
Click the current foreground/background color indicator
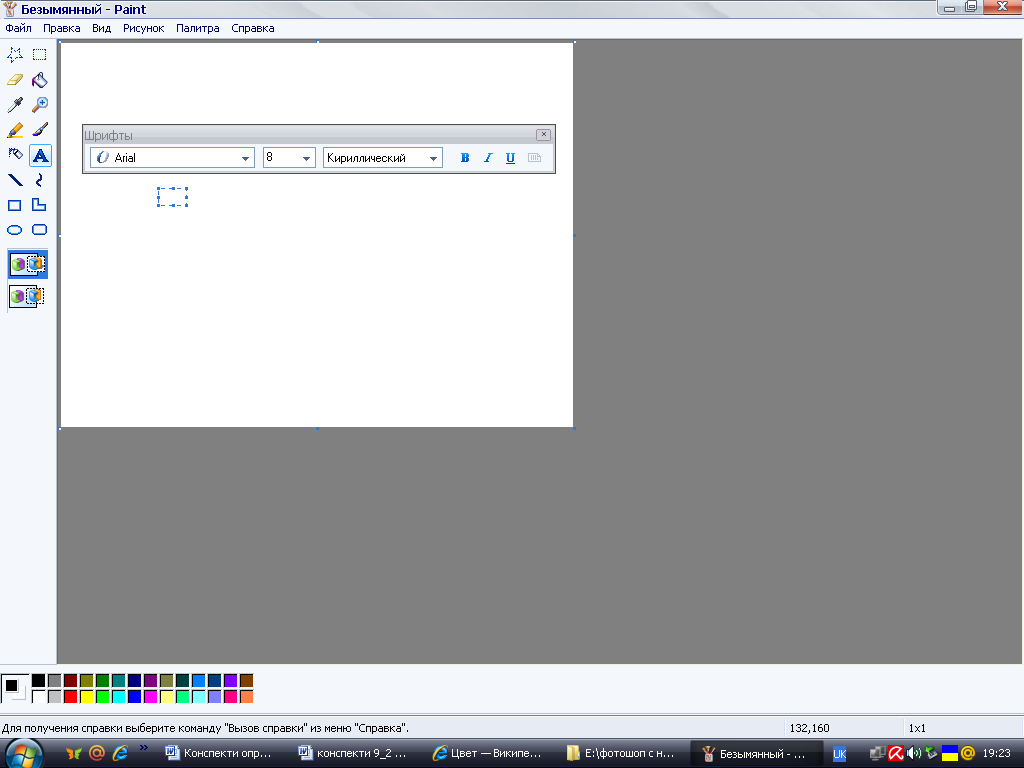[14, 688]
